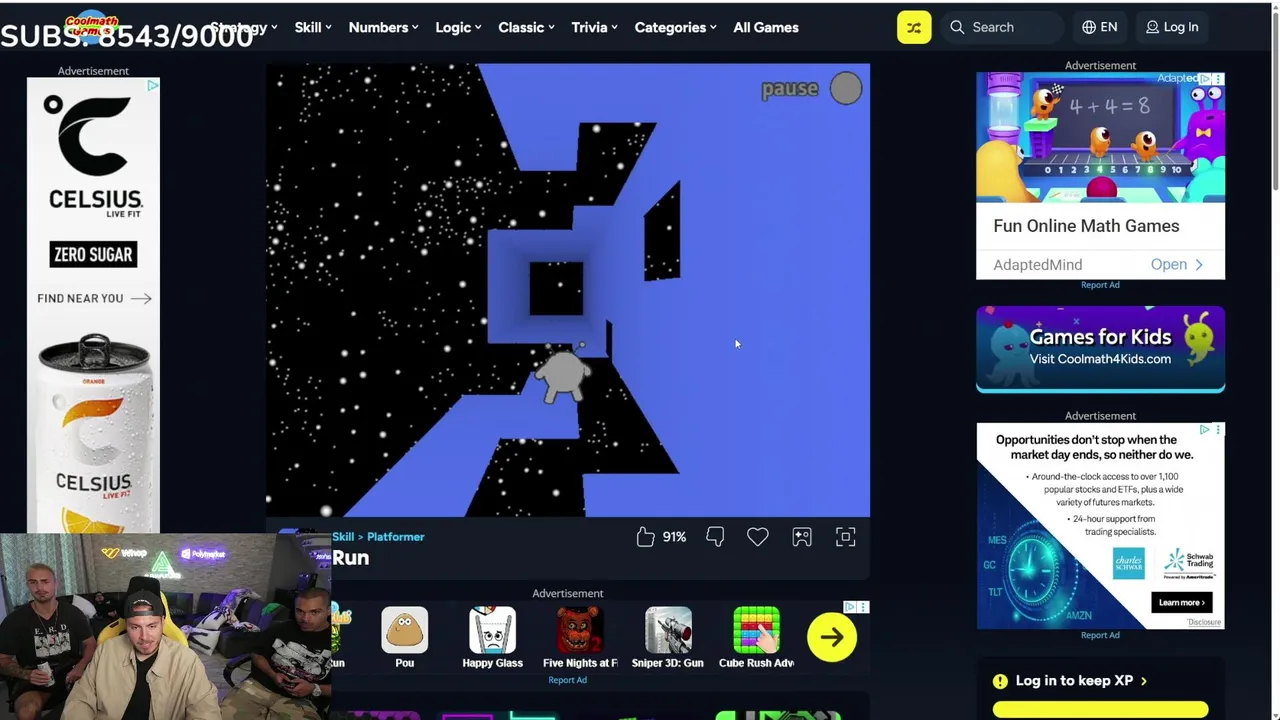Click the Log In button
The width and height of the screenshot is (1280, 720).
1172,27
